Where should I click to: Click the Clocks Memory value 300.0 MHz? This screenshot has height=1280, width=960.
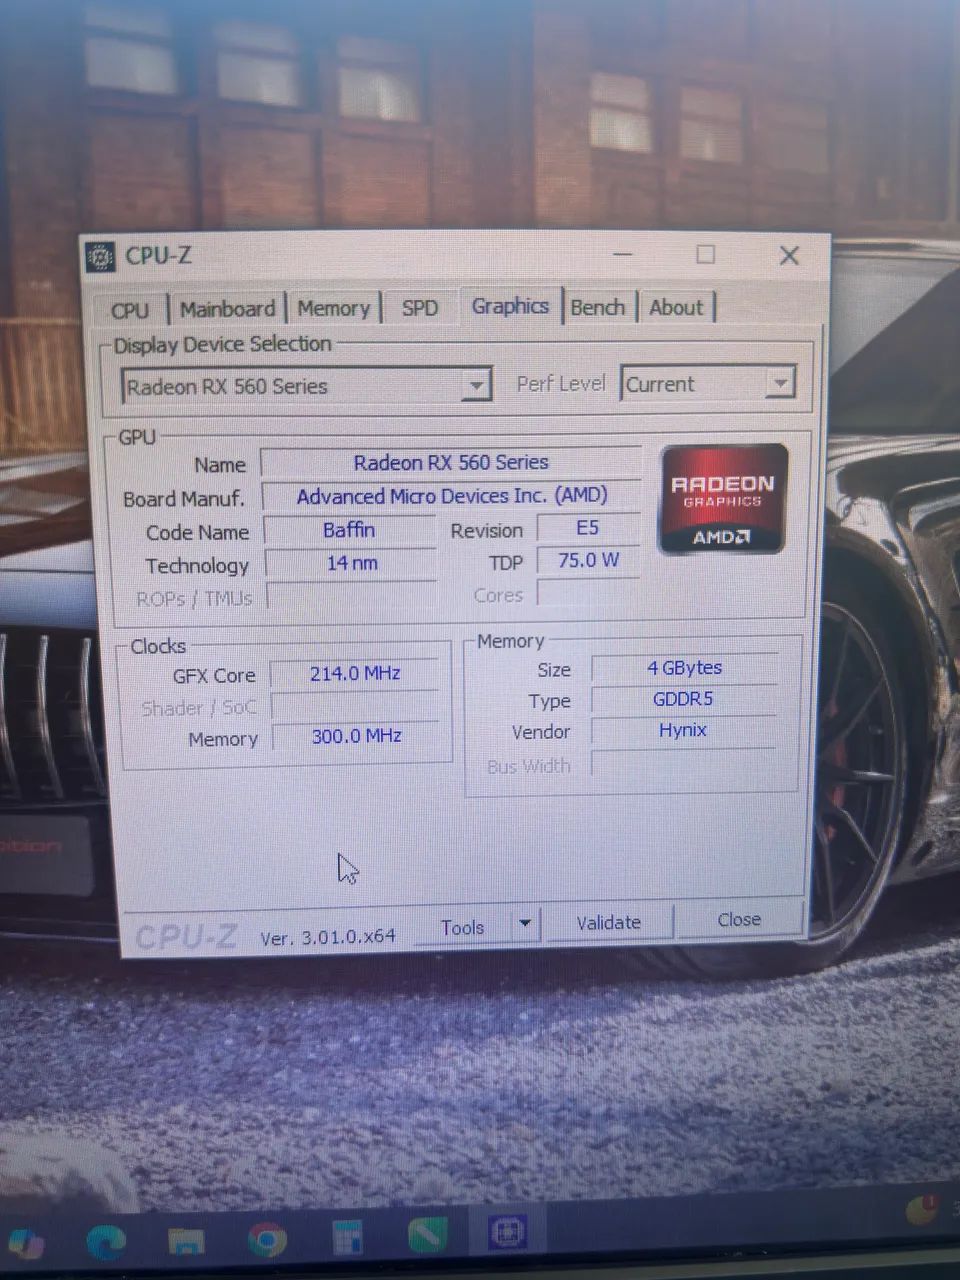point(356,737)
